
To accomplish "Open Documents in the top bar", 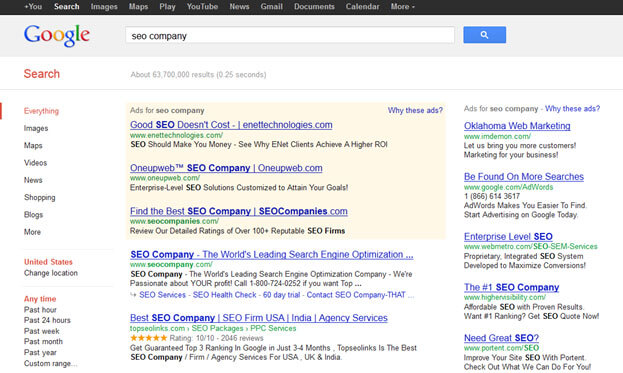I will pos(314,7).
